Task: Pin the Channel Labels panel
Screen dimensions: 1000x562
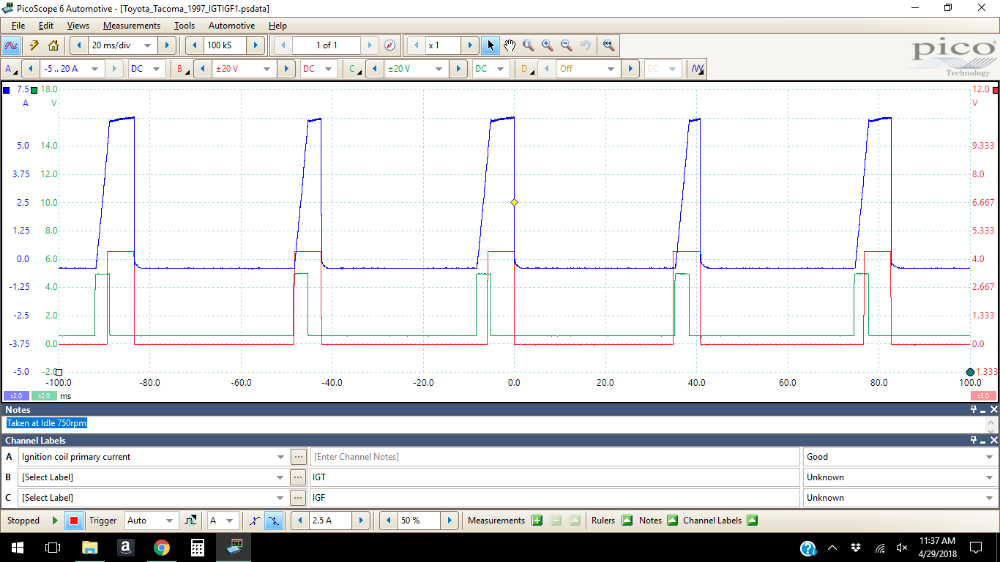Action: click(x=973, y=440)
